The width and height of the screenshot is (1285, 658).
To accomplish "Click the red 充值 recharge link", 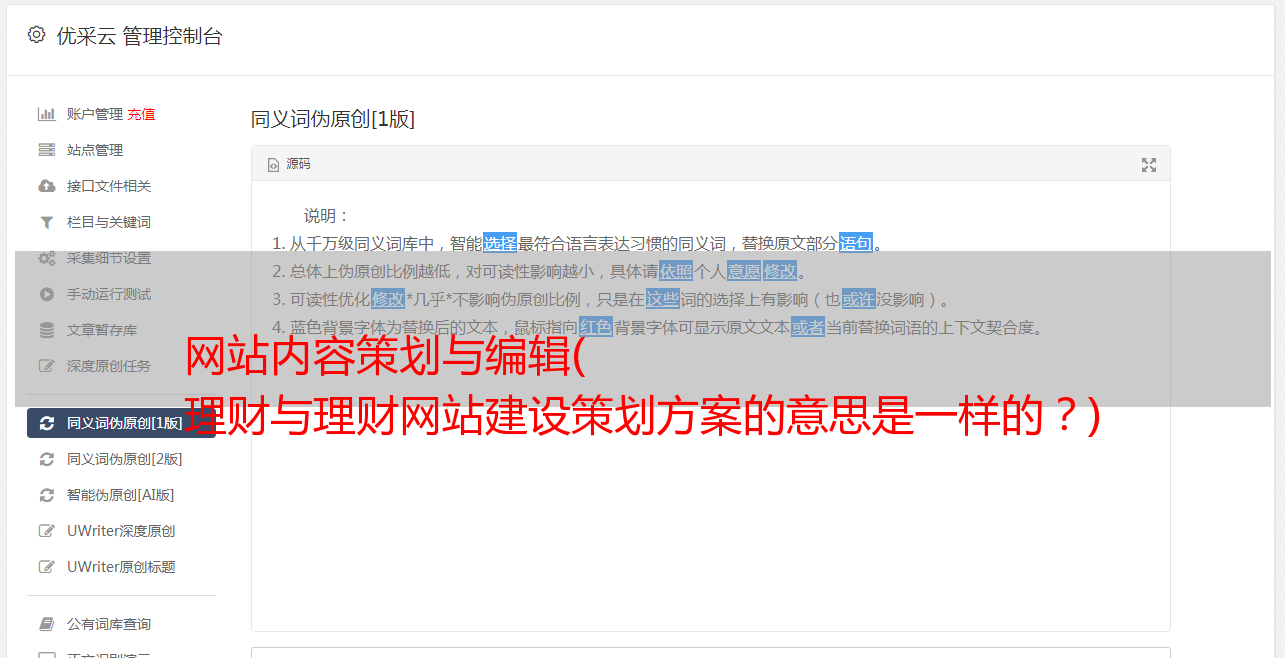I will (x=141, y=114).
